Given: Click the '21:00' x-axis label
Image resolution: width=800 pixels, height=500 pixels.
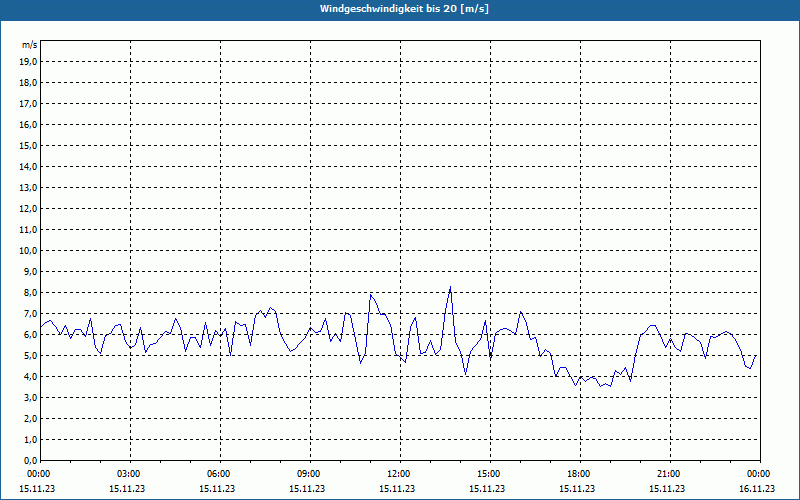Looking at the screenshot, I should point(669,474).
